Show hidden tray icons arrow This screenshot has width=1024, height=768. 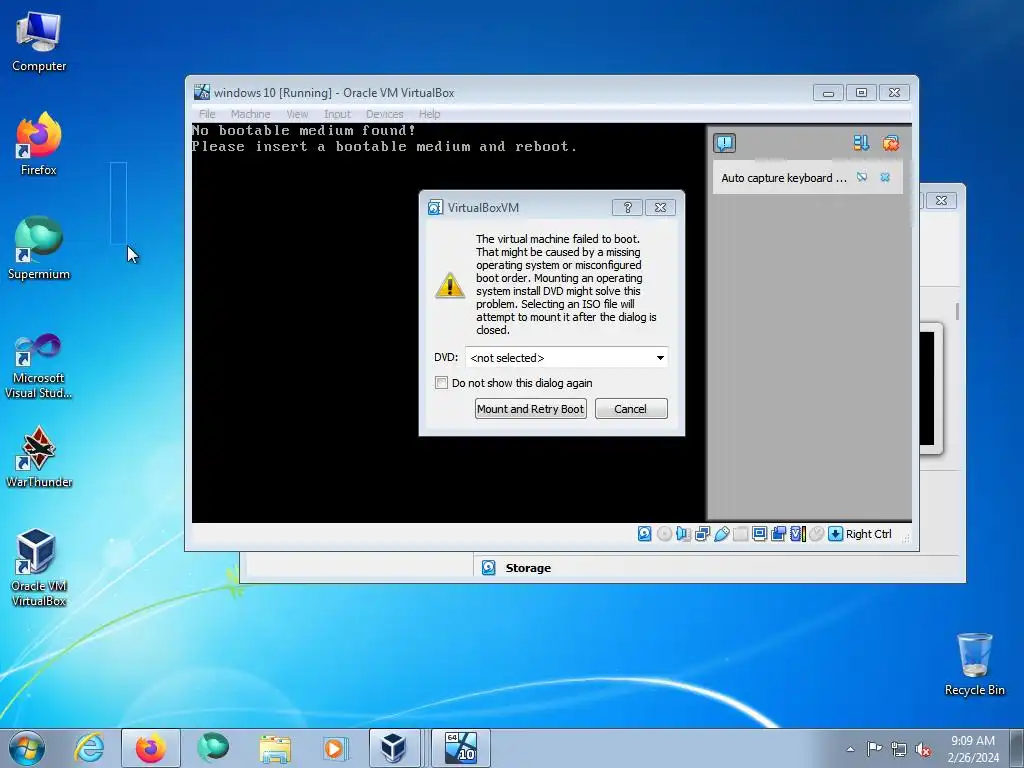pyautogui.click(x=850, y=749)
